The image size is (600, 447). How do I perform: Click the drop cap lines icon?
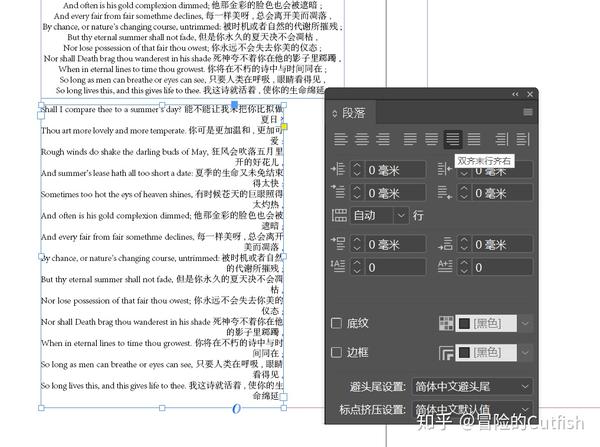click(338, 266)
